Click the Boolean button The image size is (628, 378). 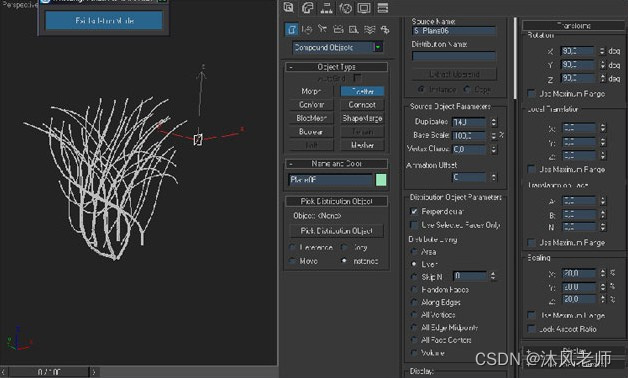pyautogui.click(x=311, y=132)
